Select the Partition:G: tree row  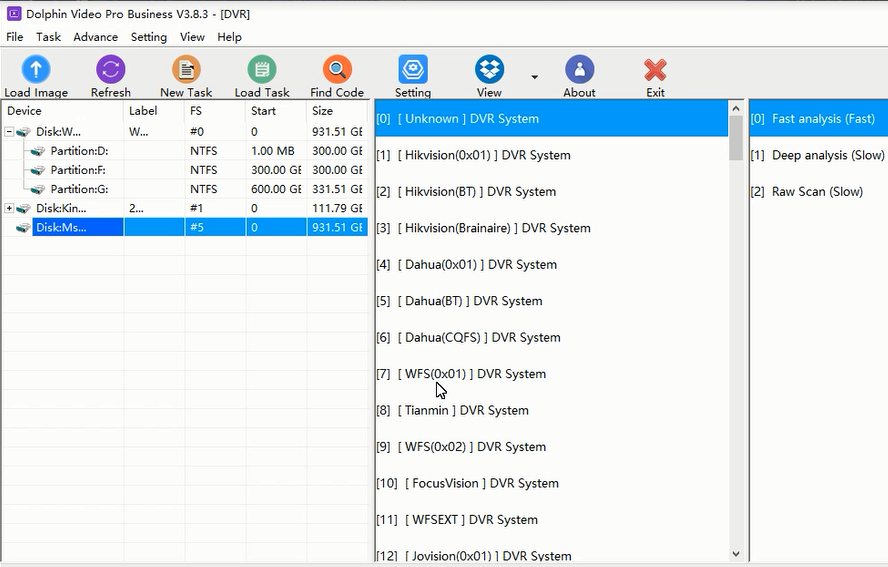[x=185, y=189]
